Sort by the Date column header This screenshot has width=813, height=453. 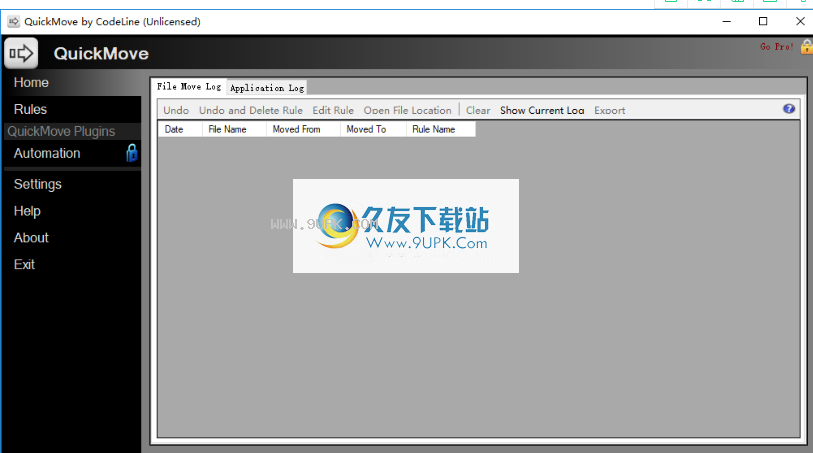[x=180, y=129]
